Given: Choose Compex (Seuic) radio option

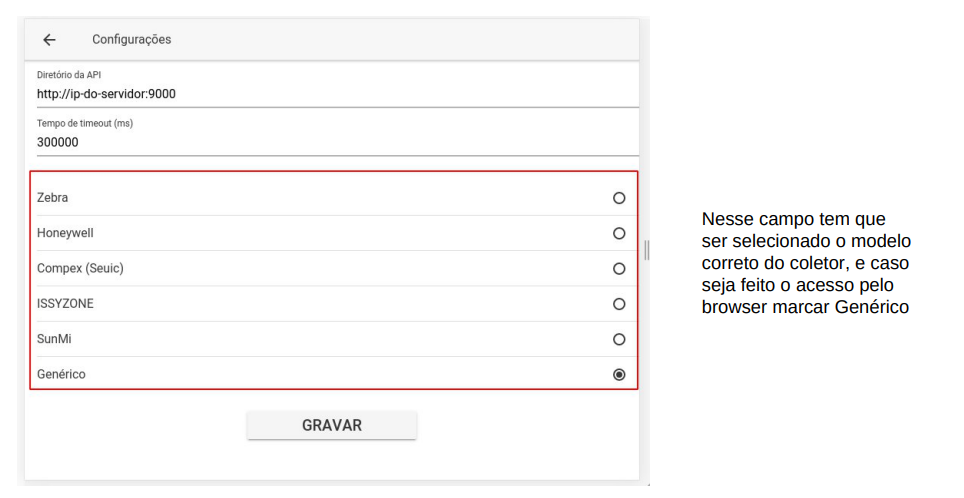Looking at the screenshot, I should tap(619, 269).
